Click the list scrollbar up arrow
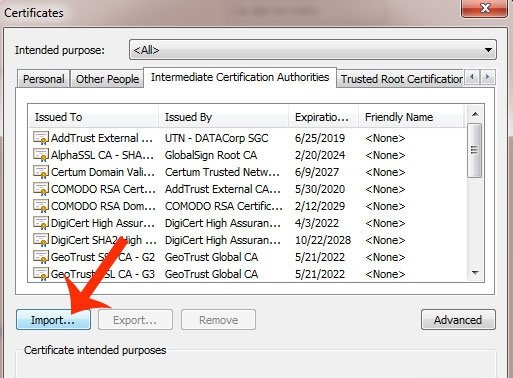 [475, 115]
